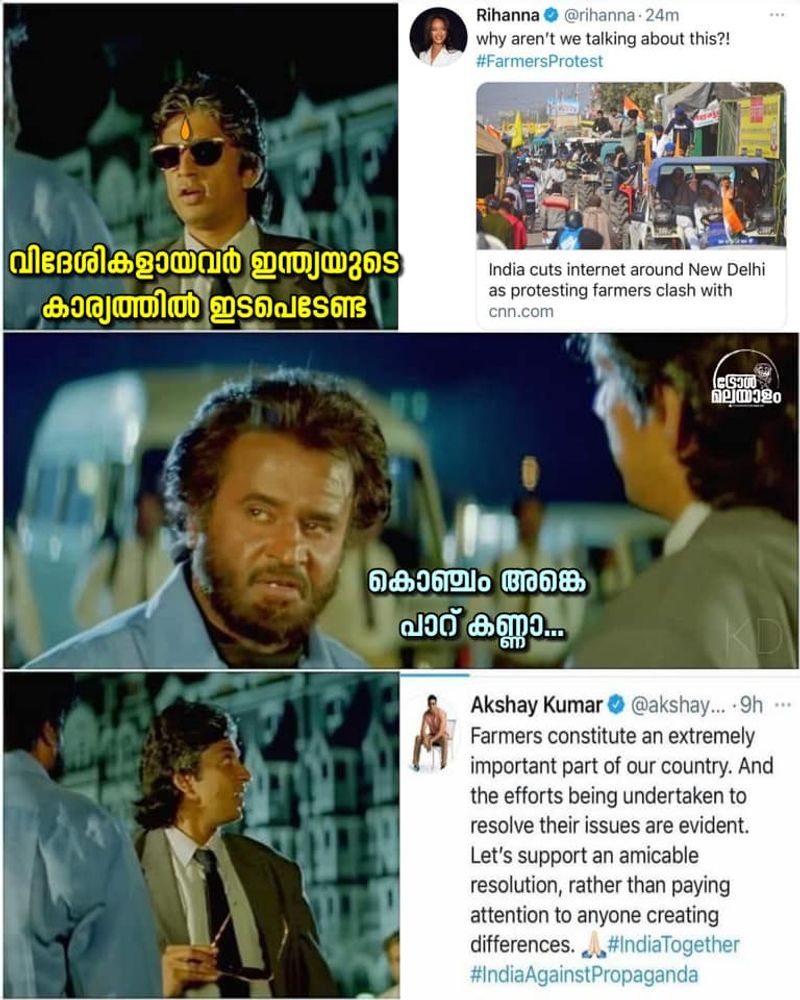Open the Akshay Kumar display name
Viewport: 800px width, 1000px height.
pyautogui.click(x=537, y=705)
